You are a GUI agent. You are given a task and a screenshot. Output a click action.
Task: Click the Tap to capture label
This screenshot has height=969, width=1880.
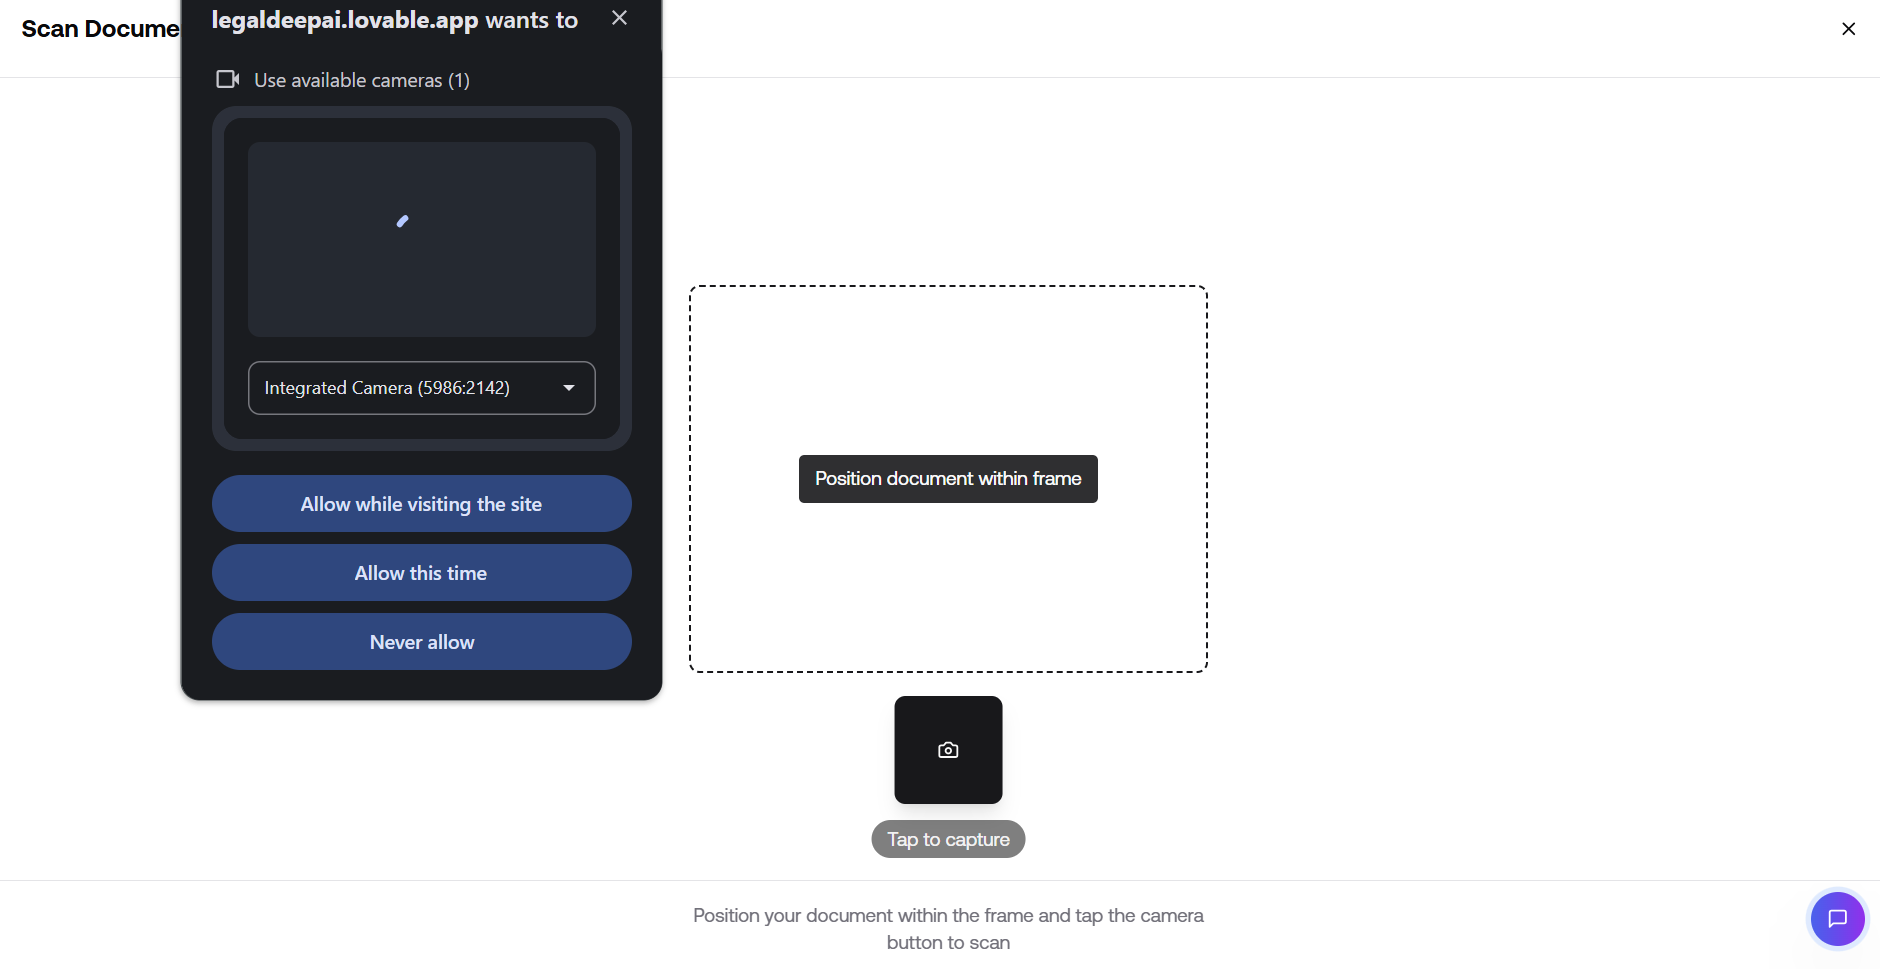[x=948, y=839]
